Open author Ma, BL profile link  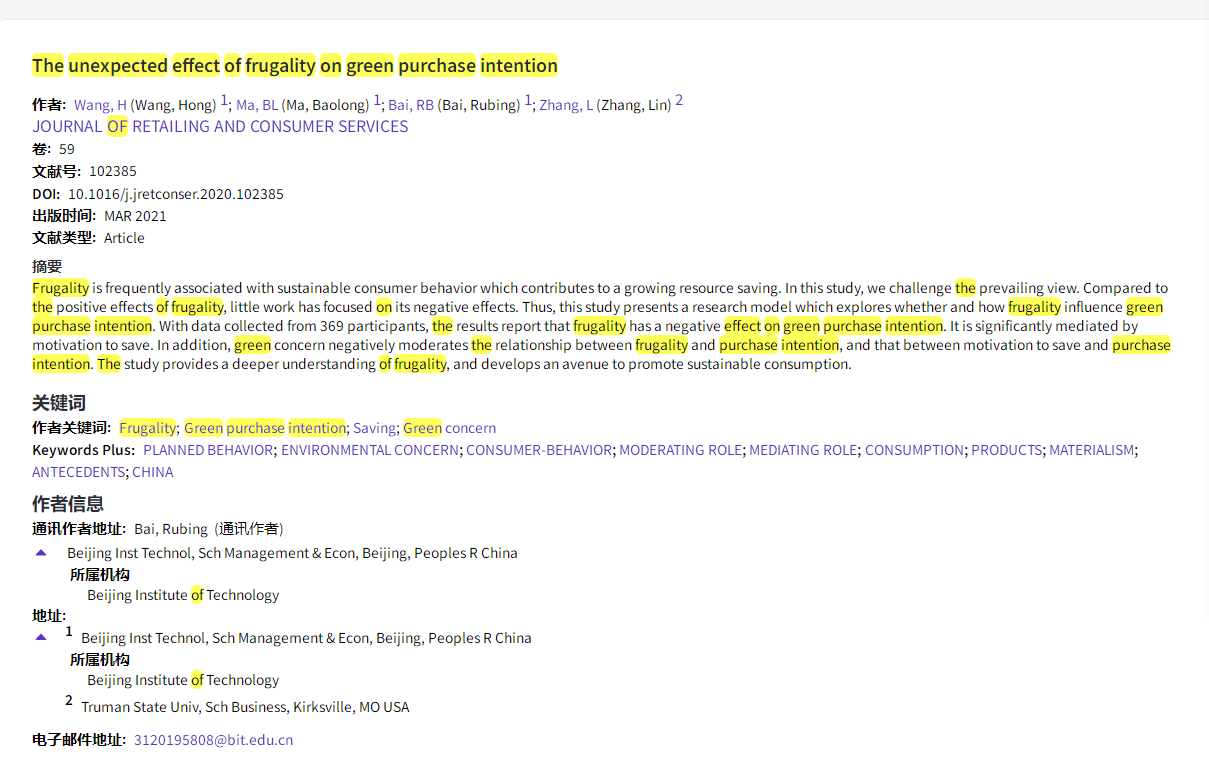(x=257, y=105)
